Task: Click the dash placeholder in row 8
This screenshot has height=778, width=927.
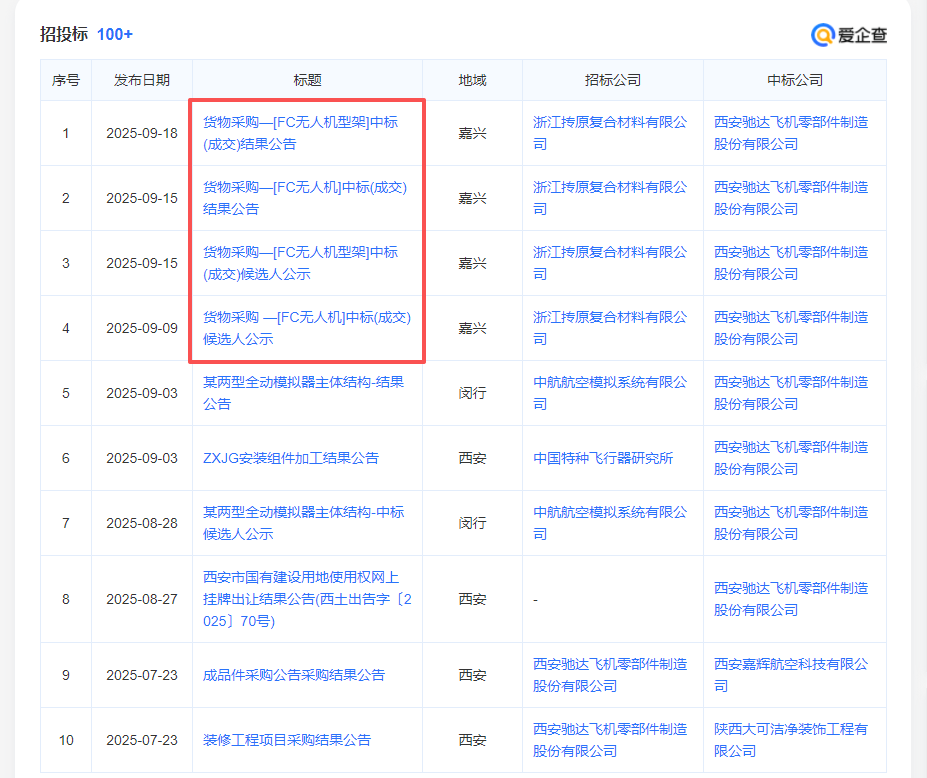Action: tap(536, 600)
